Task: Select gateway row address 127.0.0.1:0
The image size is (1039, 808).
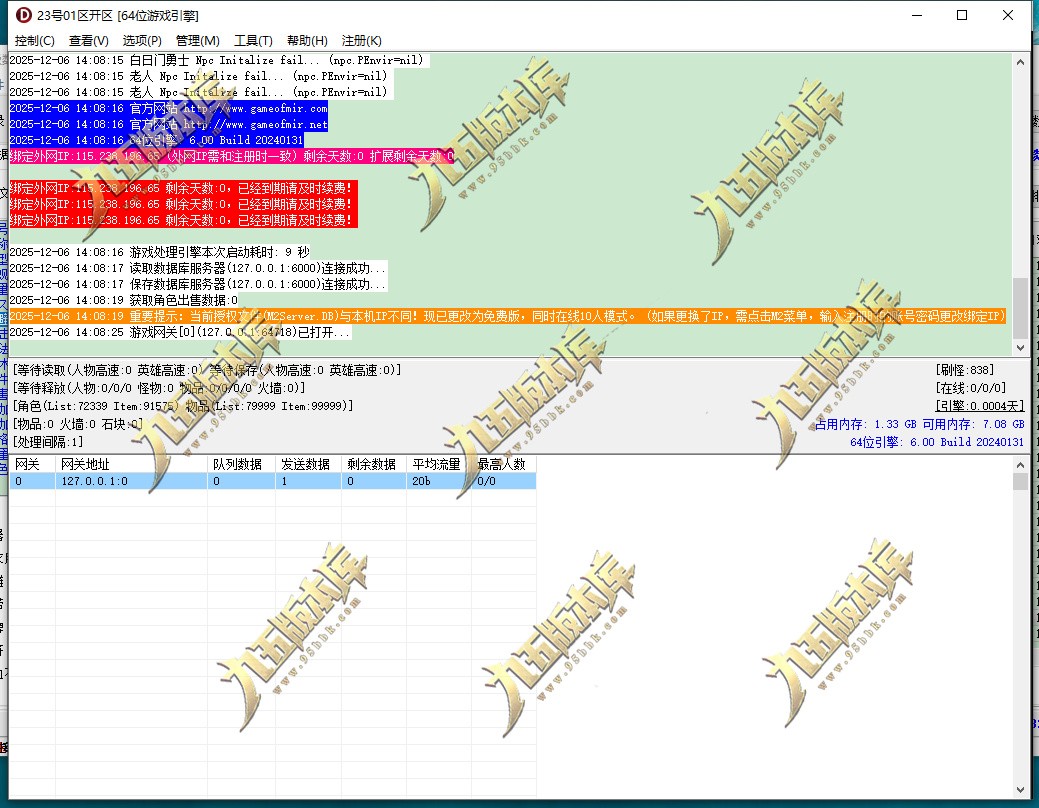Action: click(95, 481)
